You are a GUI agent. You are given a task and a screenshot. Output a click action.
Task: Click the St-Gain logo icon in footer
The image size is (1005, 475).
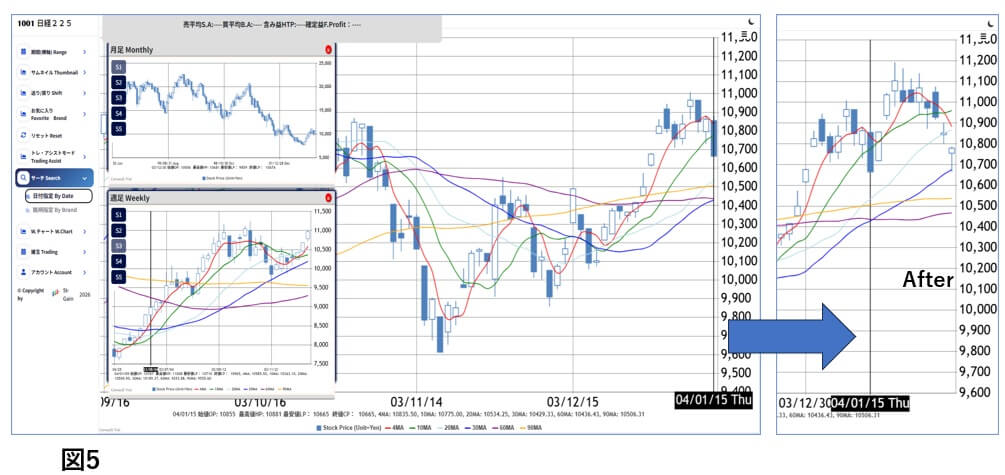[55, 293]
